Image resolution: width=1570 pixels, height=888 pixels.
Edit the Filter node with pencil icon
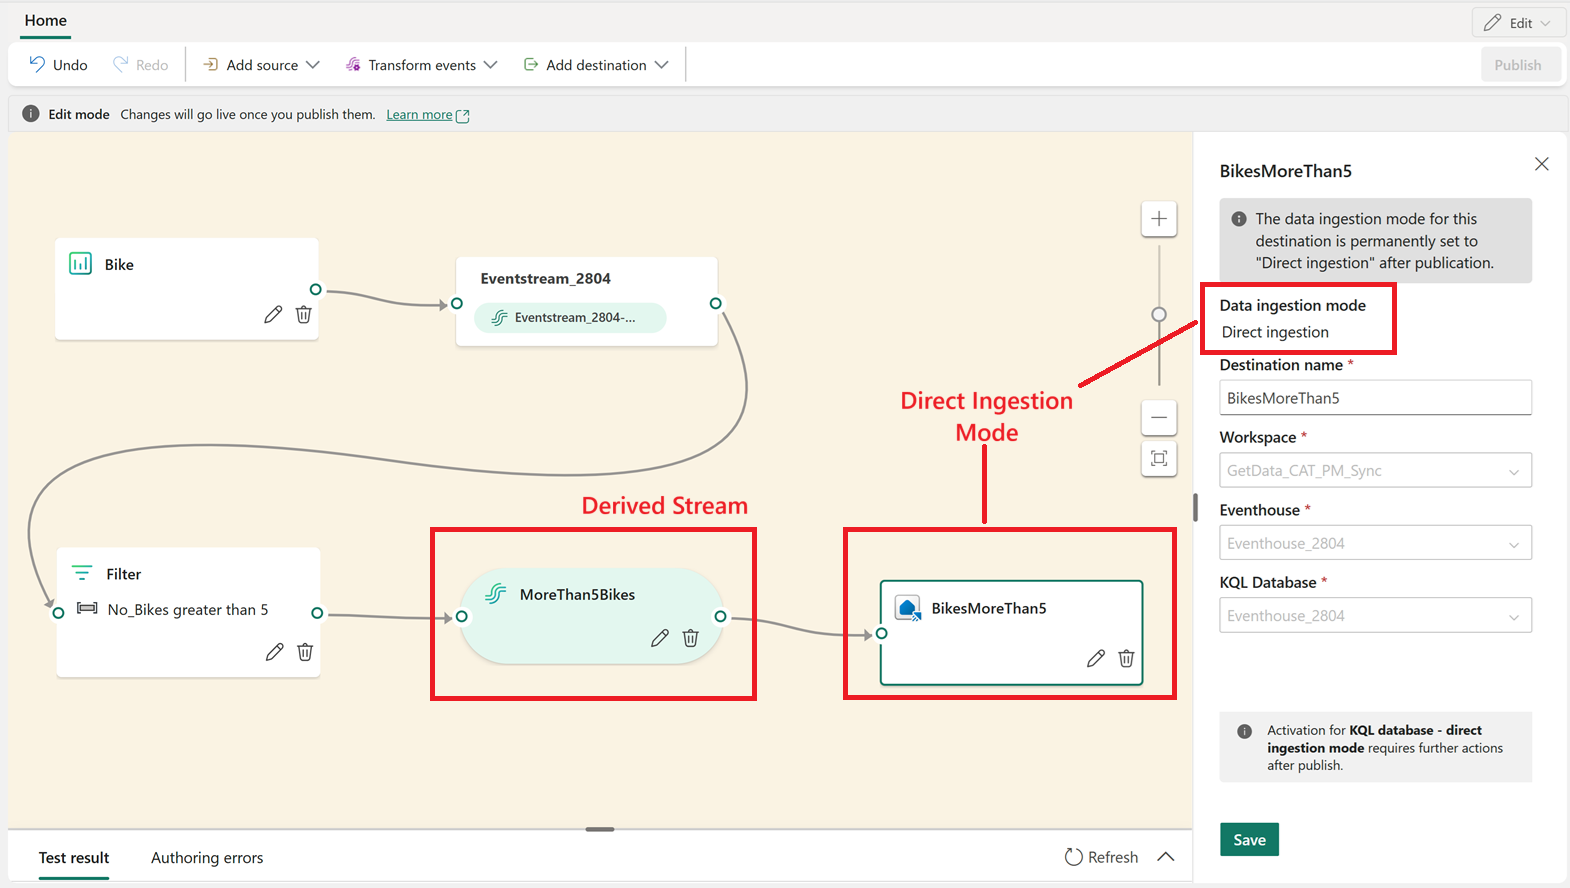click(274, 652)
